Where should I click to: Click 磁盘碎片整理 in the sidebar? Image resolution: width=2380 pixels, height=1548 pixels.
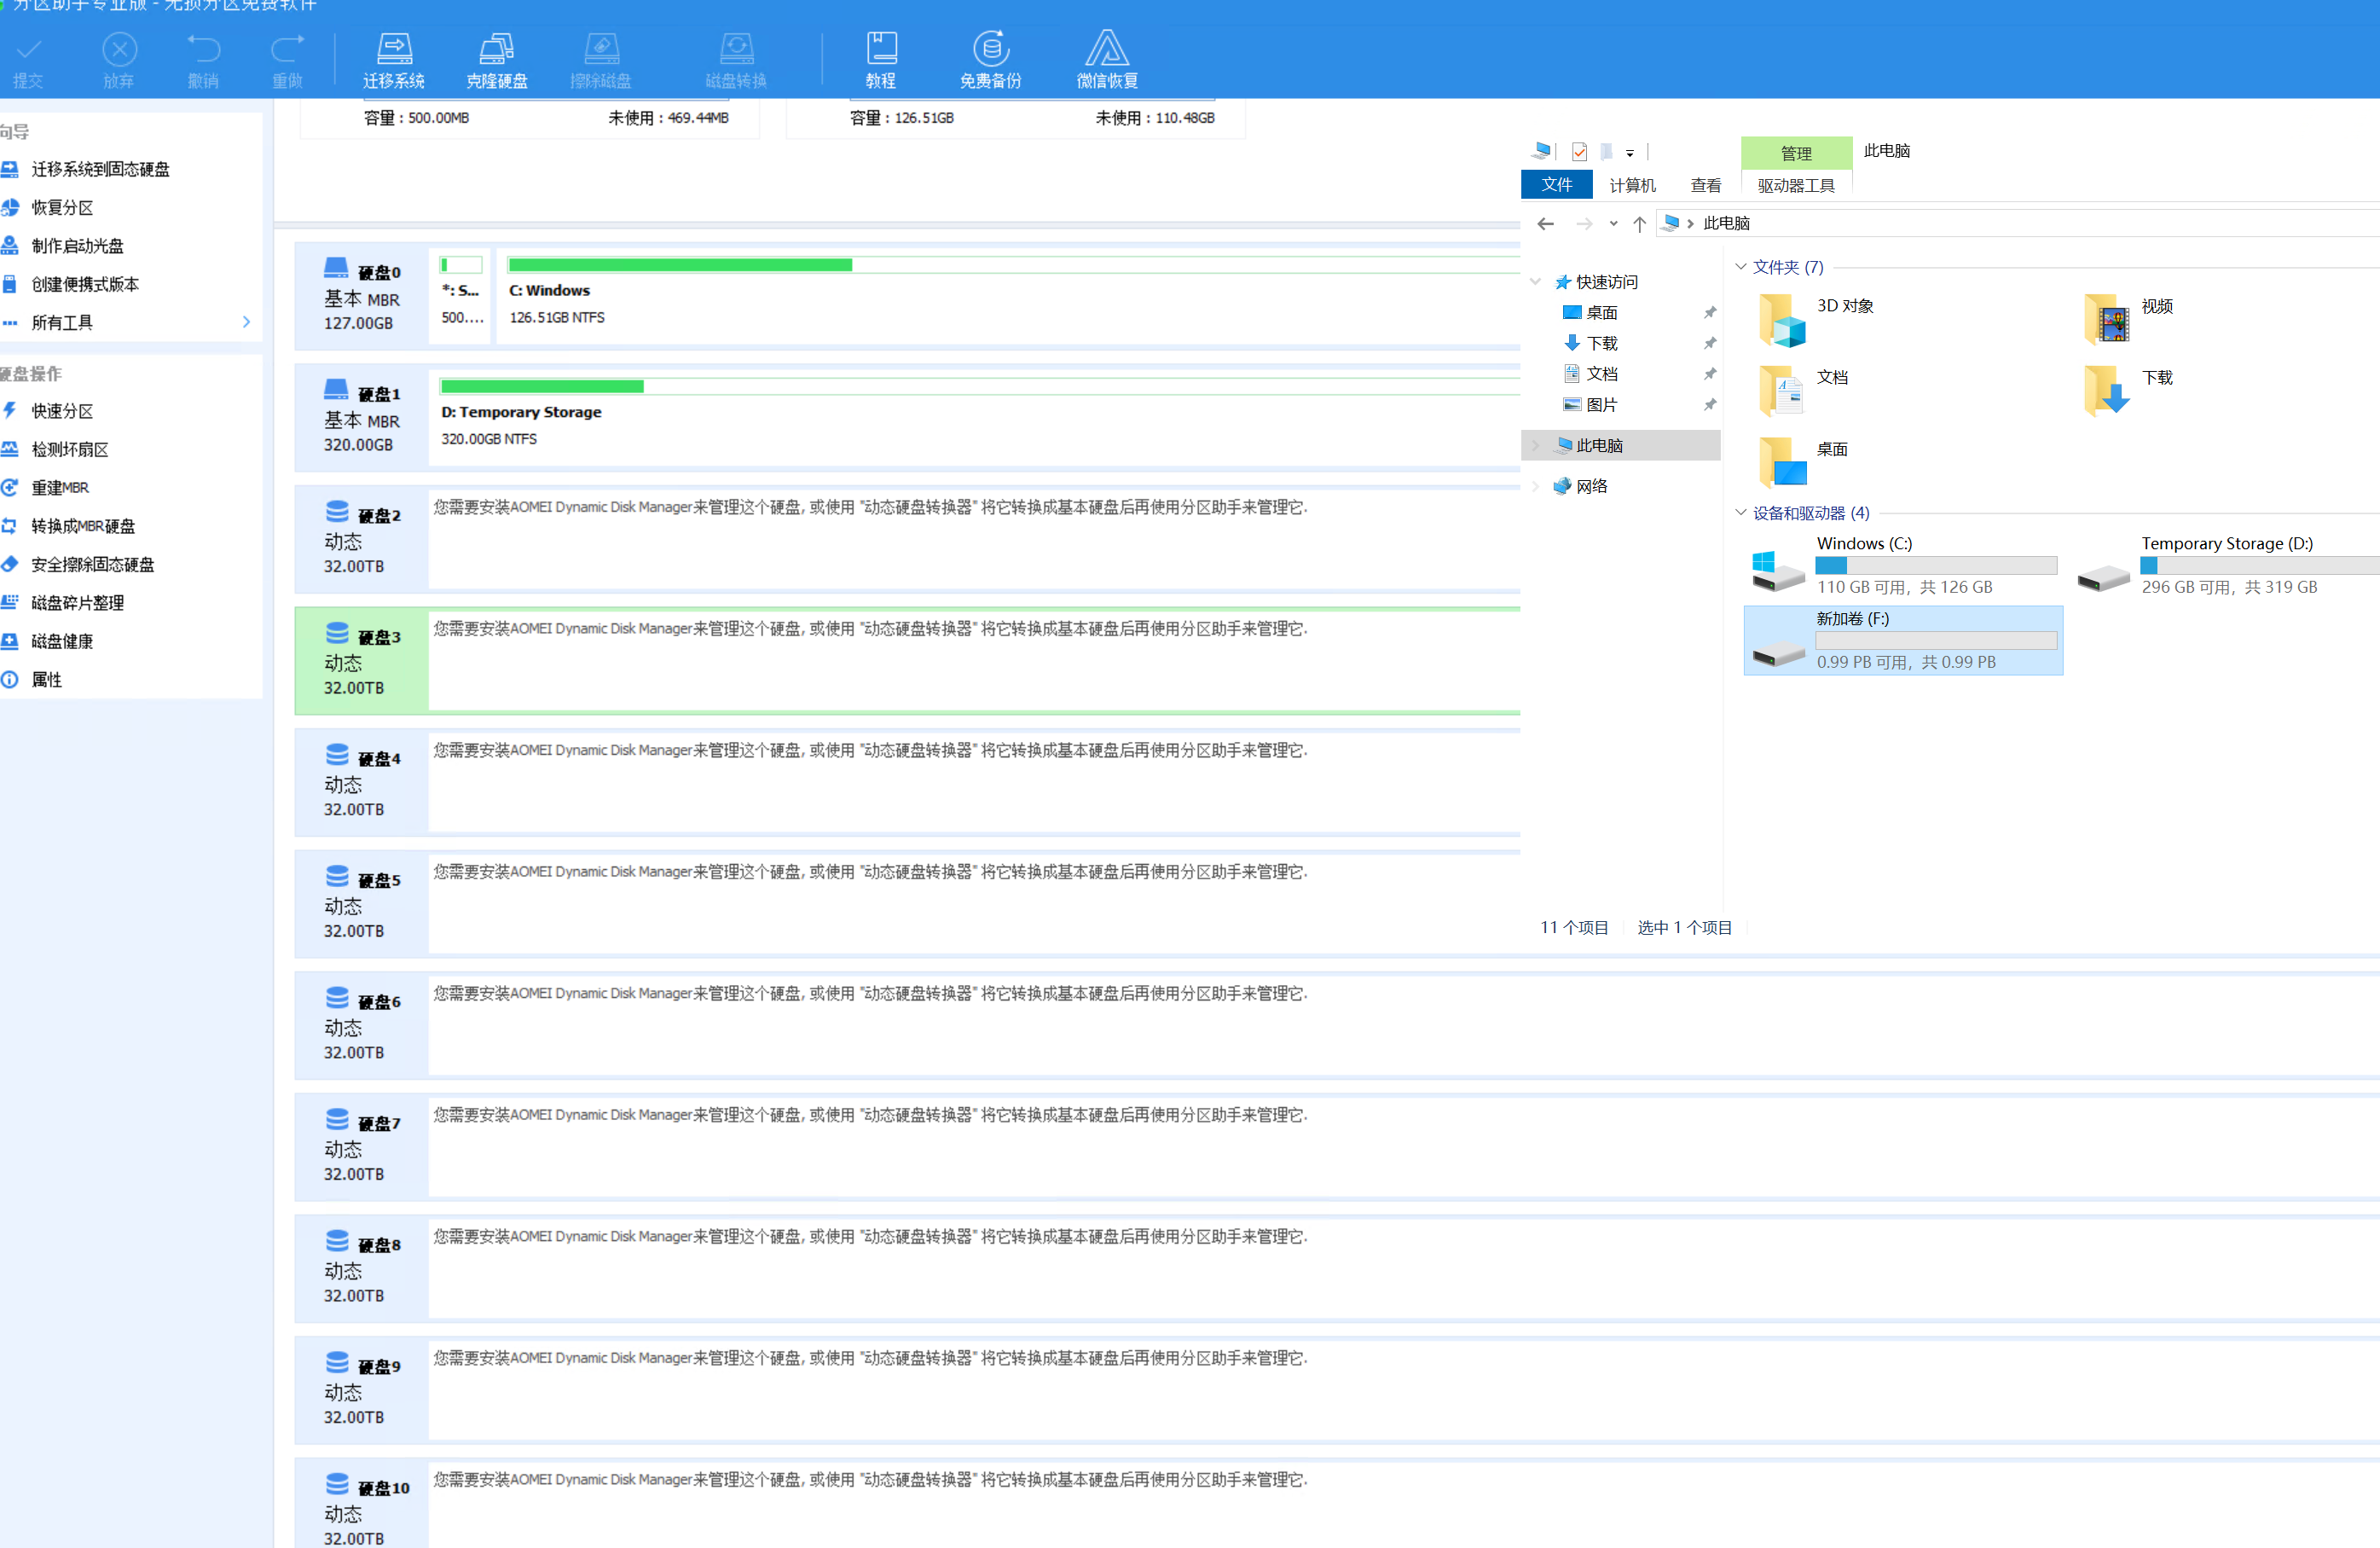(x=77, y=602)
